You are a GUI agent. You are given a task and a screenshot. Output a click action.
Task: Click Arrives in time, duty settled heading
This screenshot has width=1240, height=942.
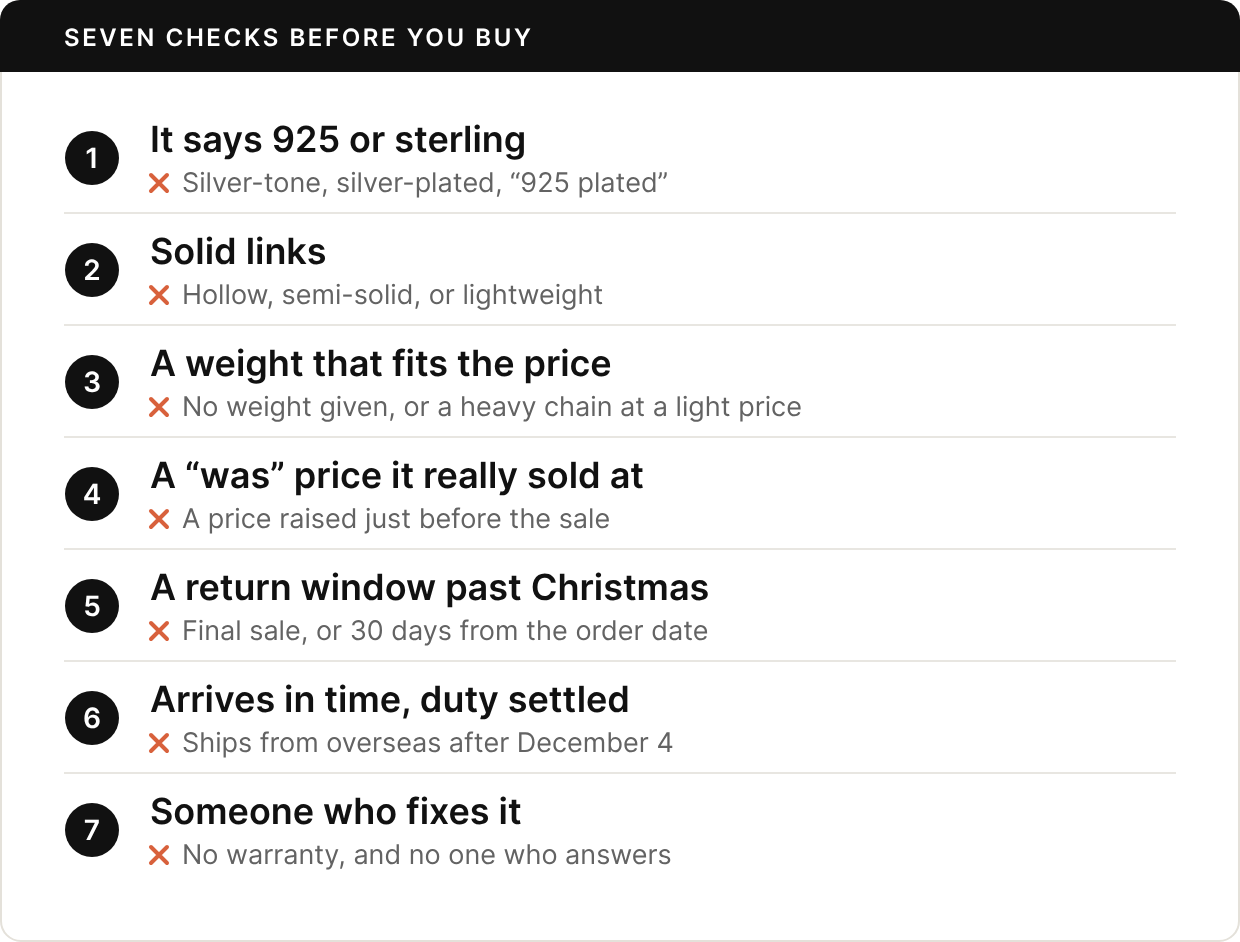coord(390,700)
